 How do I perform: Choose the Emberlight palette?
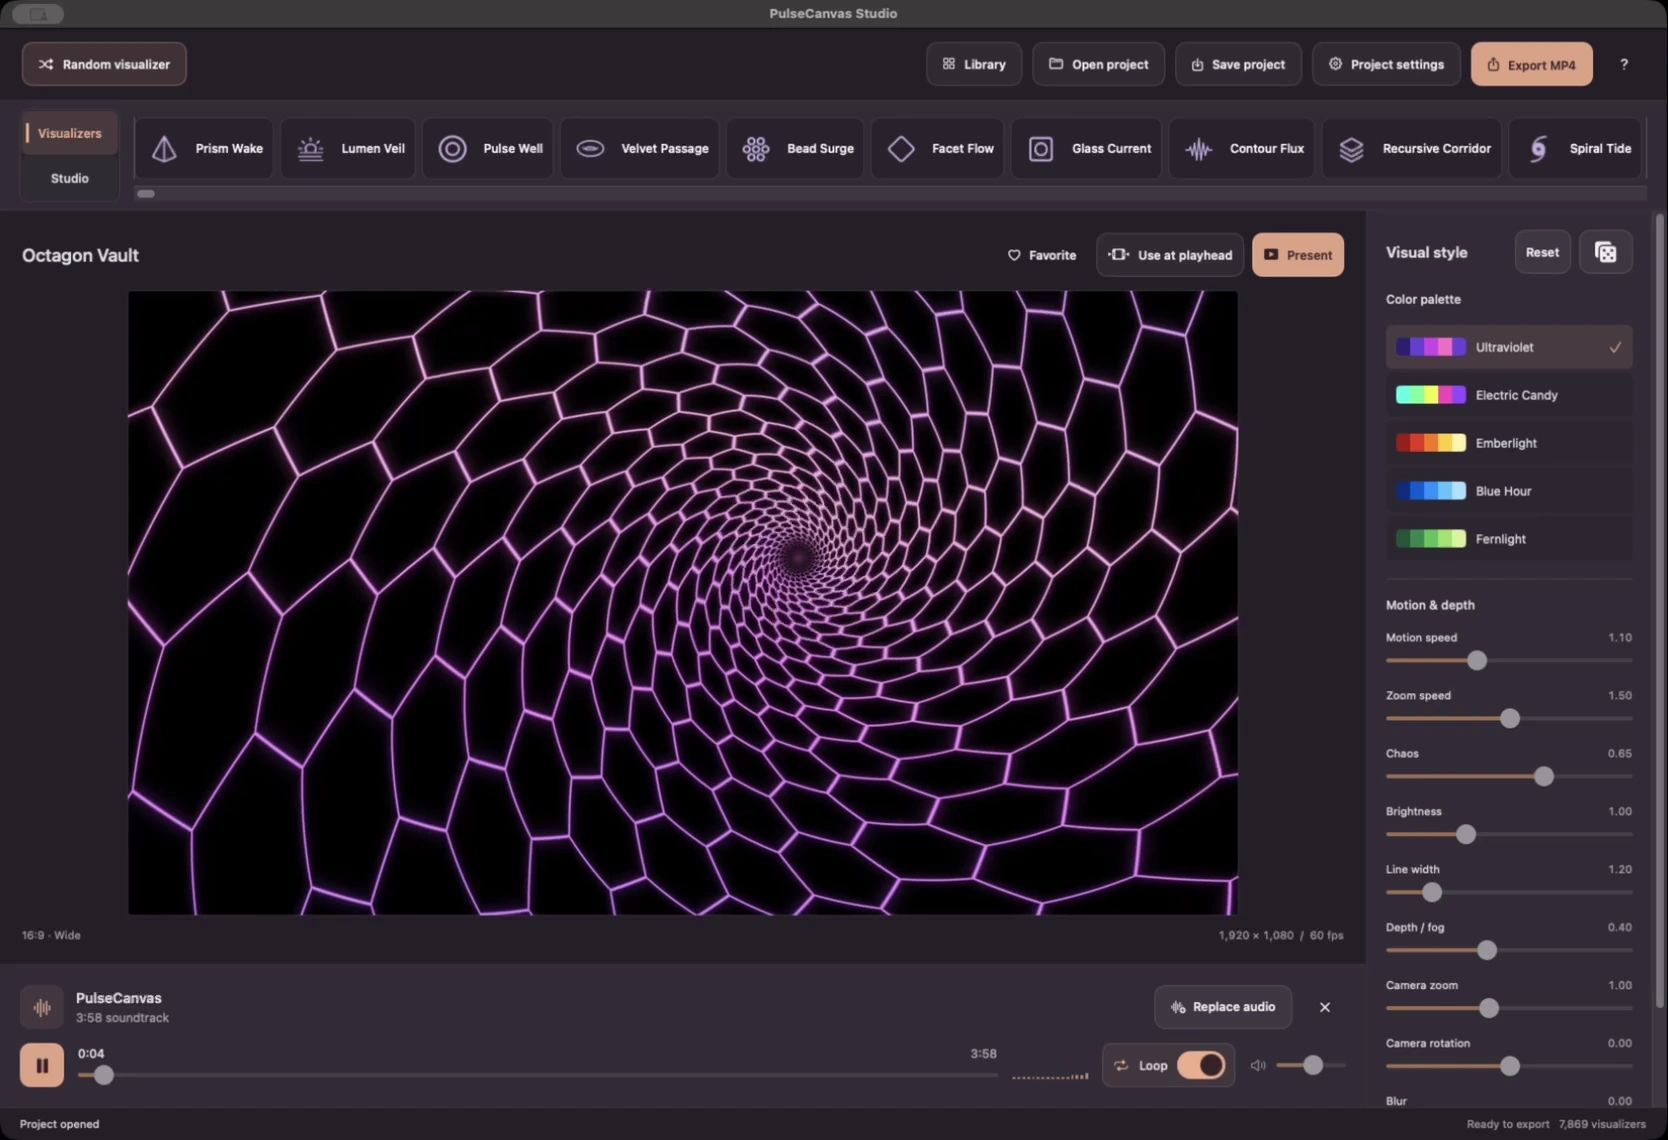(x=1509, y=443)
